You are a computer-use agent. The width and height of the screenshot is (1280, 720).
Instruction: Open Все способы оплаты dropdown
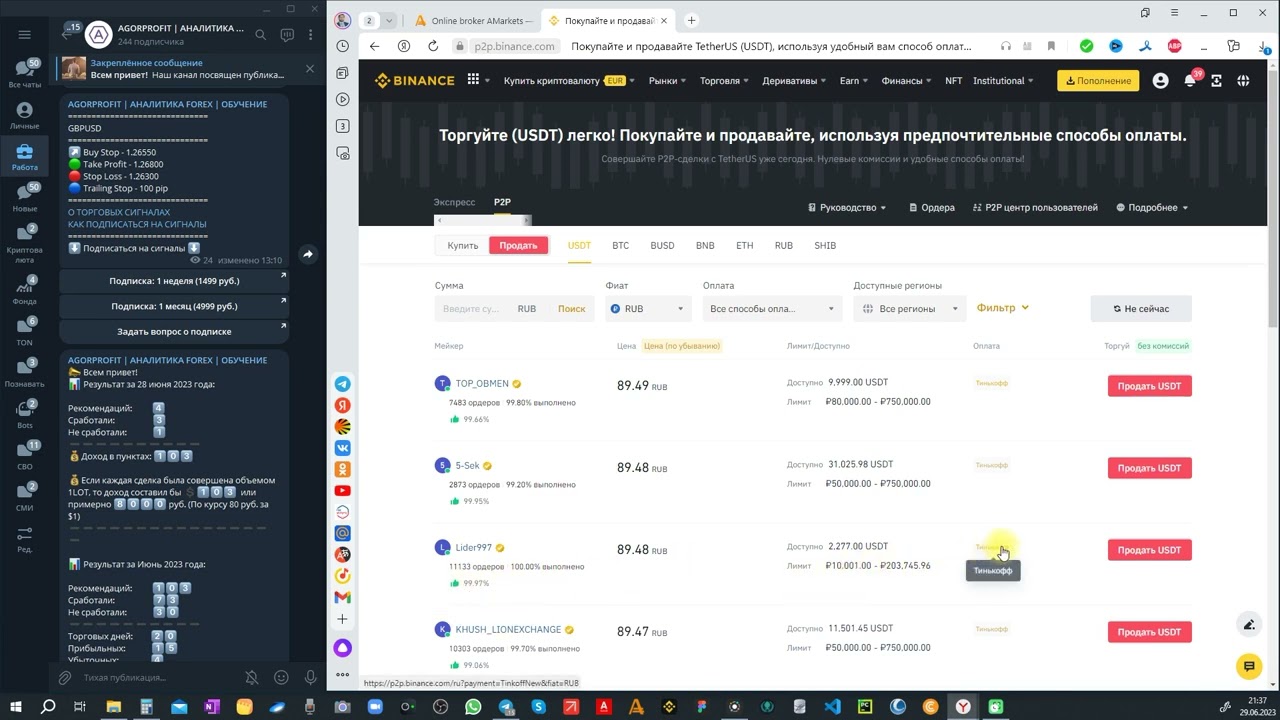(772, 309)
